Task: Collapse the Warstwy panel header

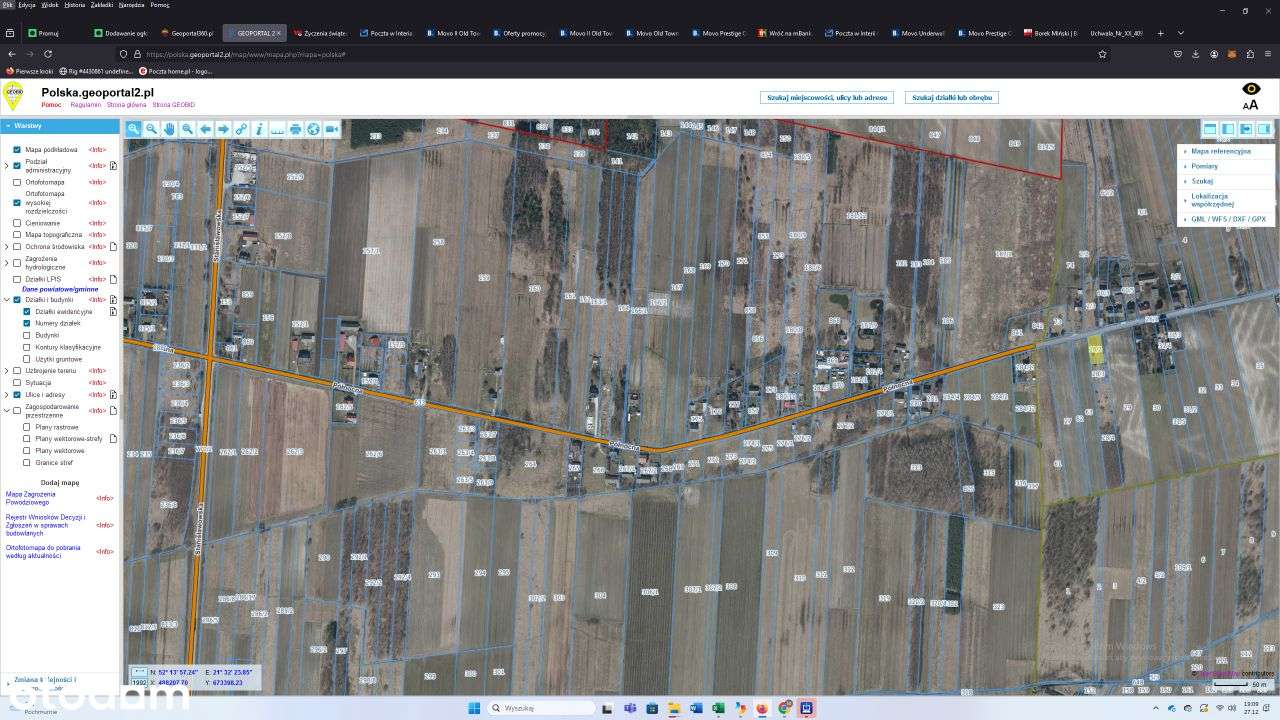Action: [60, 126]
